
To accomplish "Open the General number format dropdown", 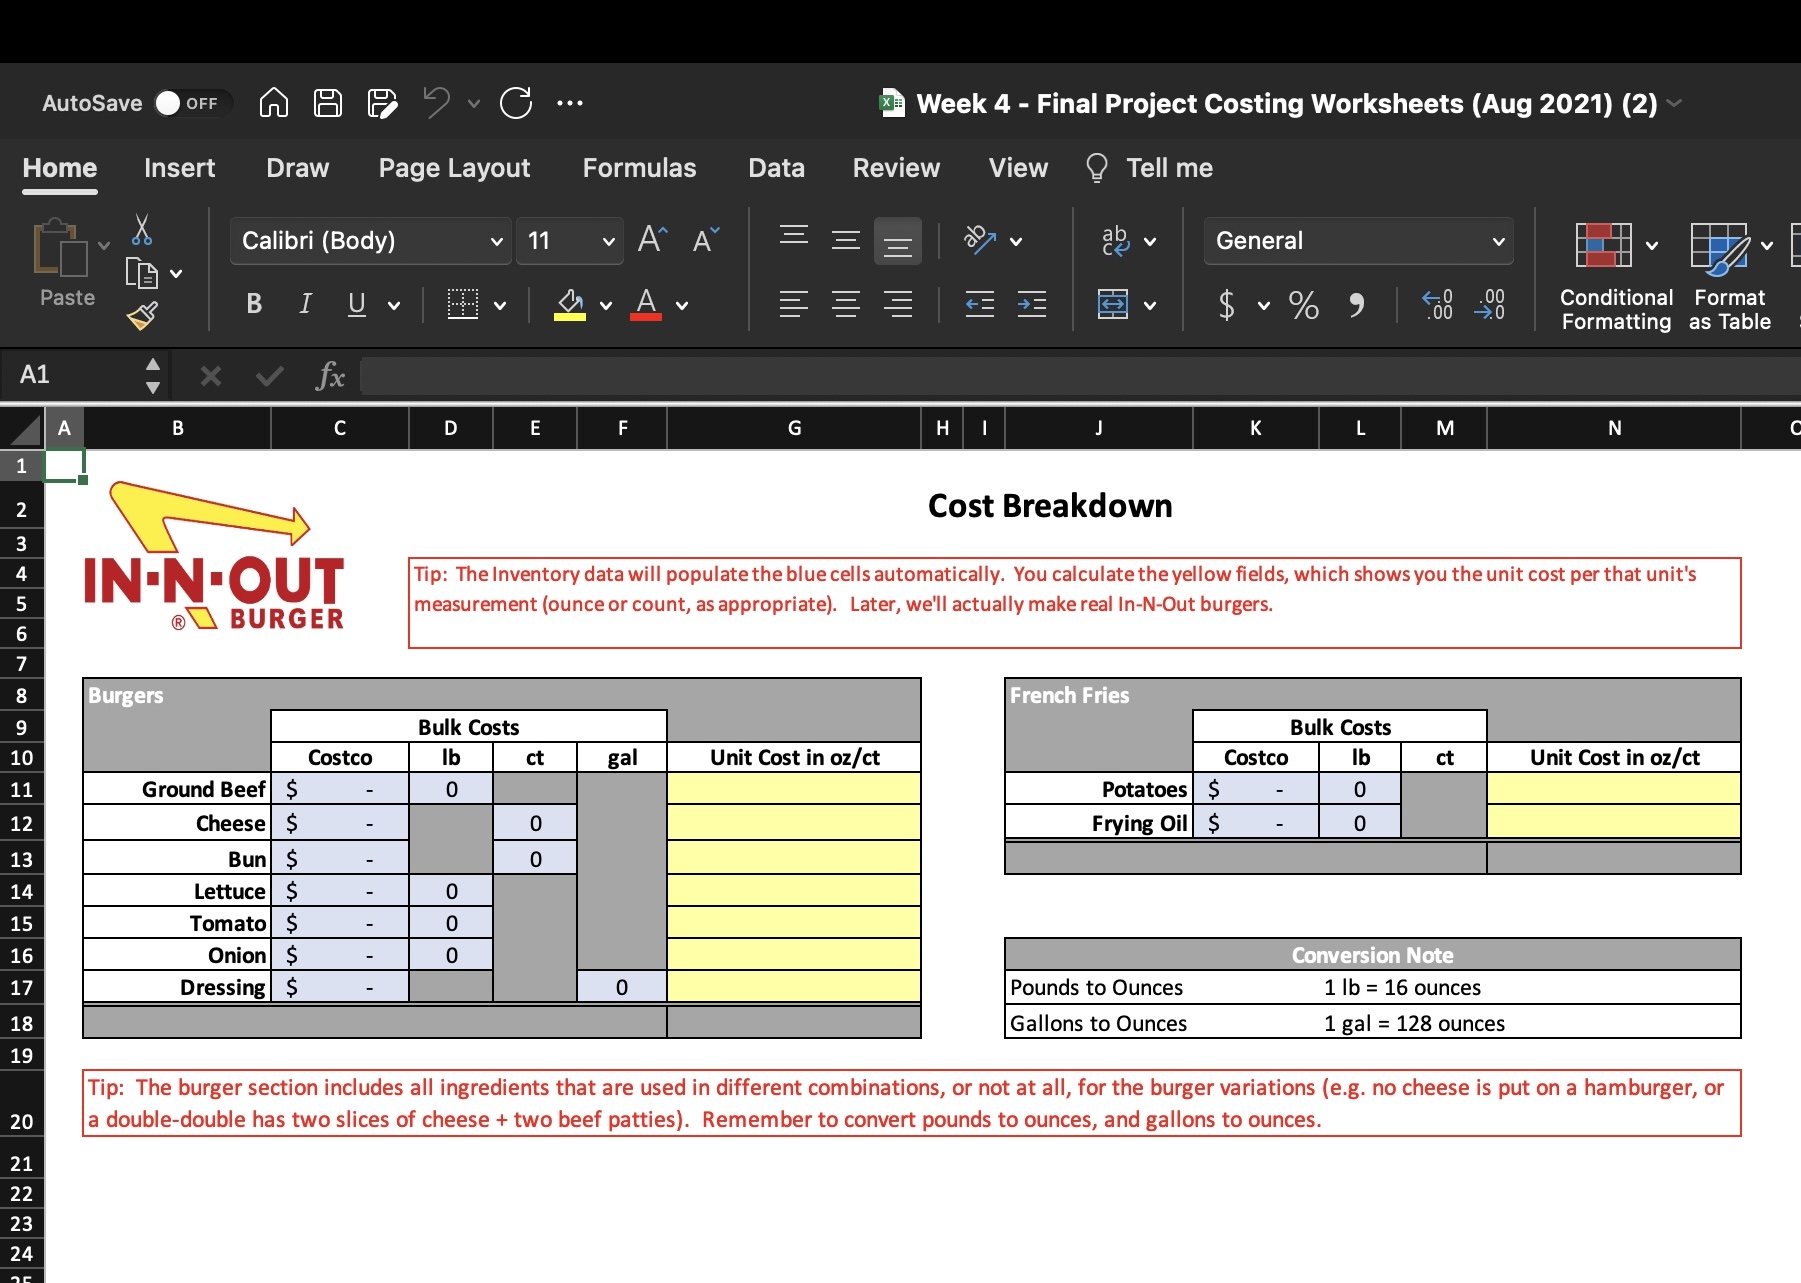I will click(x=1358, y=241).
